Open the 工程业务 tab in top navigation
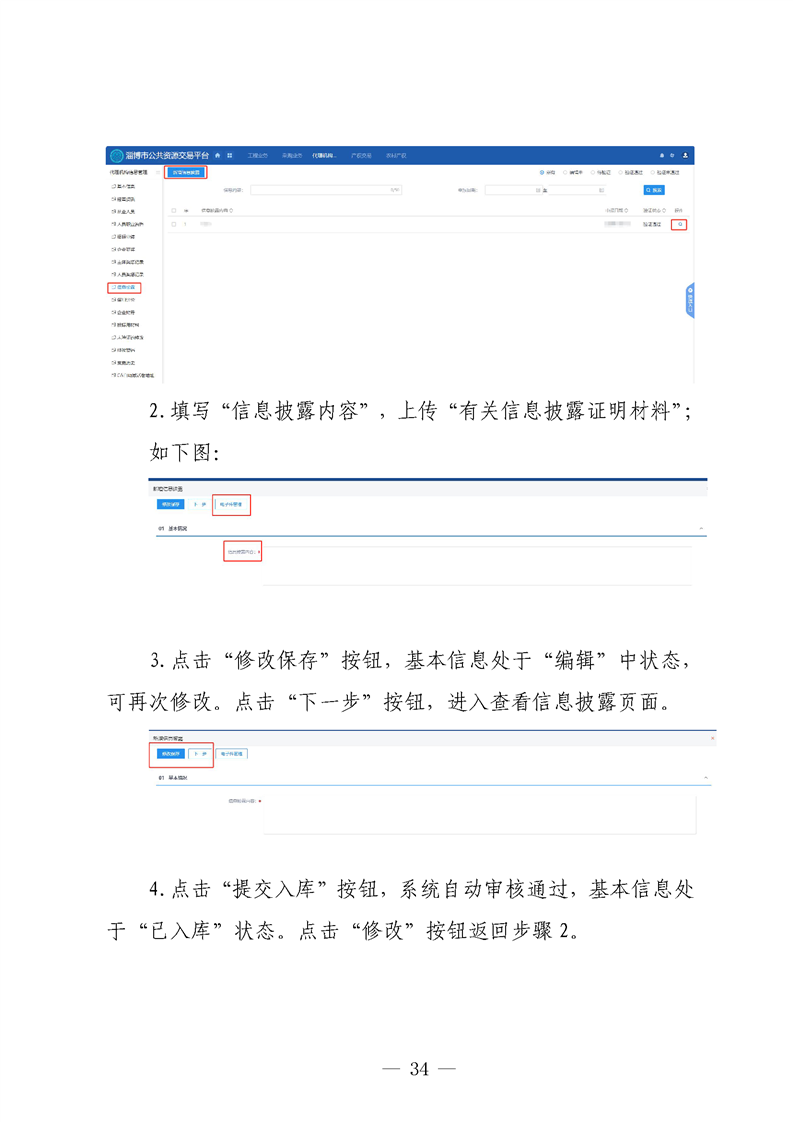 pos(257,156)
